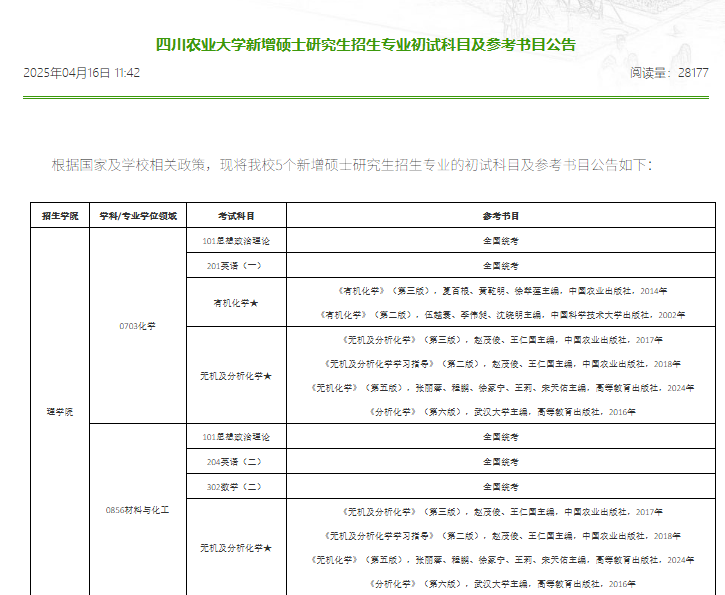Click the 《有机化学》（第三版） 2014年 reference line
The image size is (725, 595).
coord(501,291)
